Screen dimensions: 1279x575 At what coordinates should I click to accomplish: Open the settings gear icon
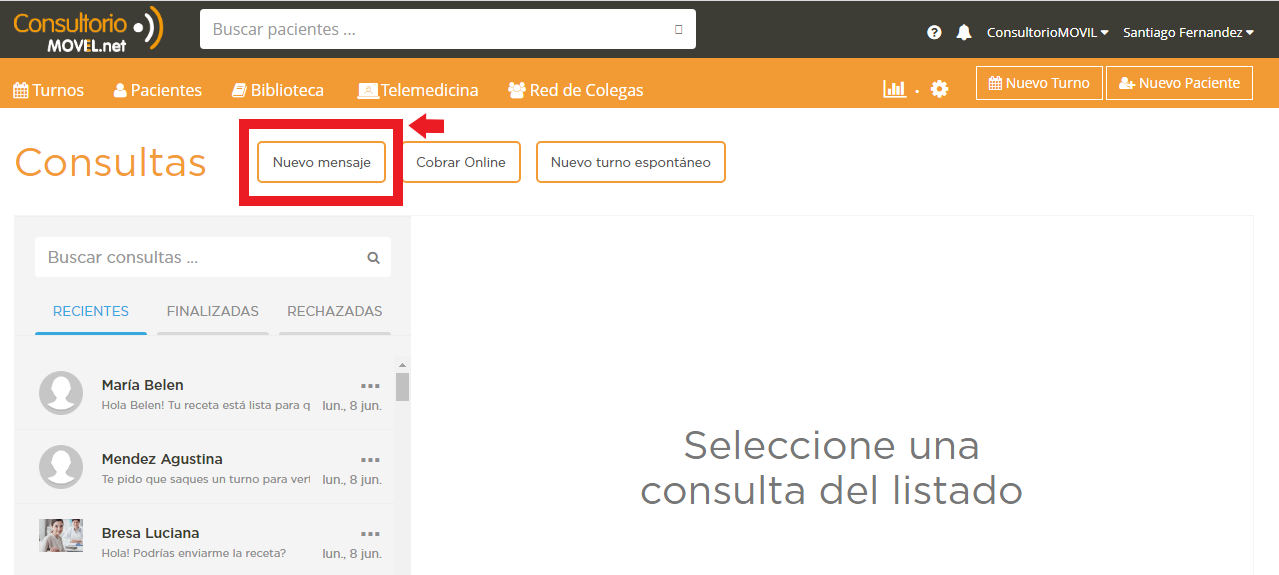pos(939,89)
